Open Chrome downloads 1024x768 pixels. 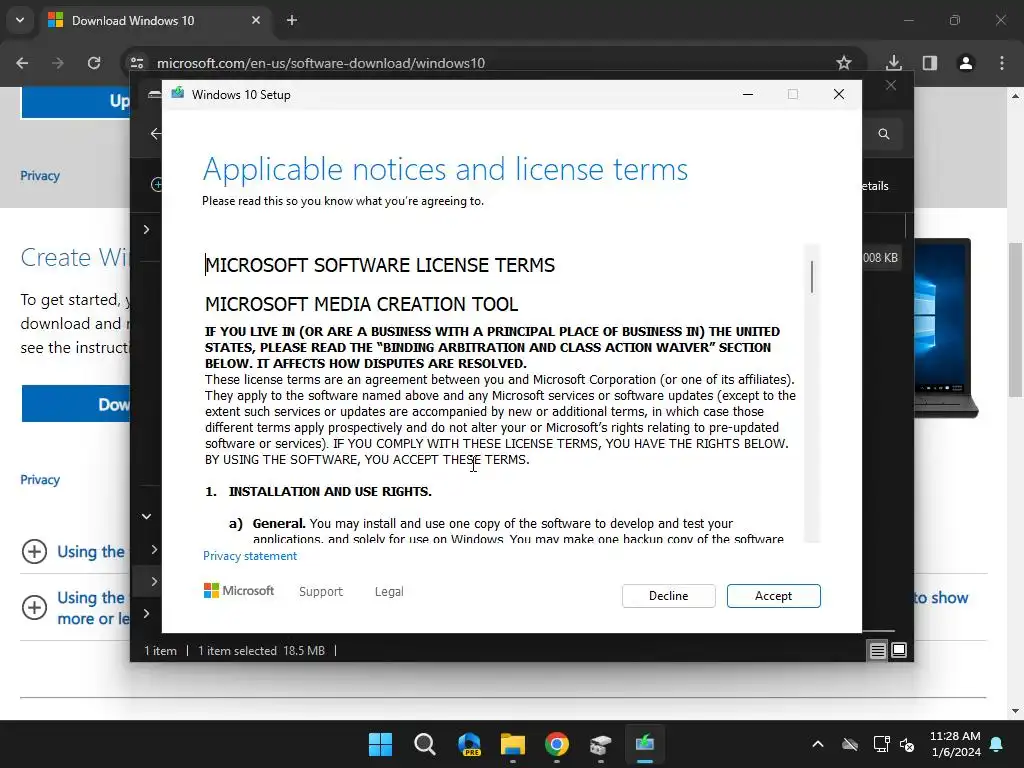[894, 63]
